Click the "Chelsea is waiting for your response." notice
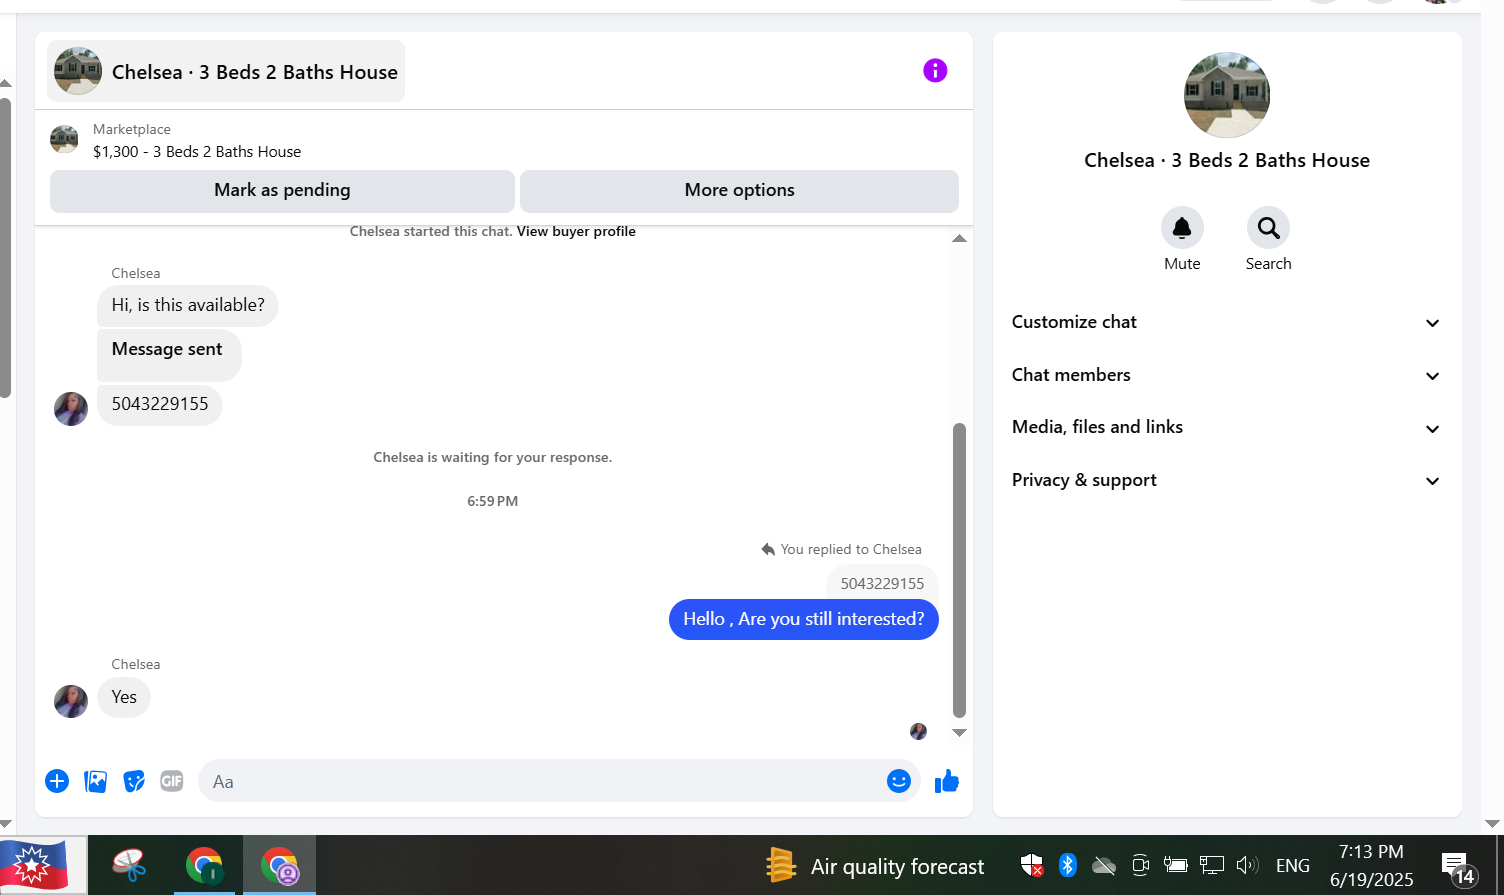 493,457
